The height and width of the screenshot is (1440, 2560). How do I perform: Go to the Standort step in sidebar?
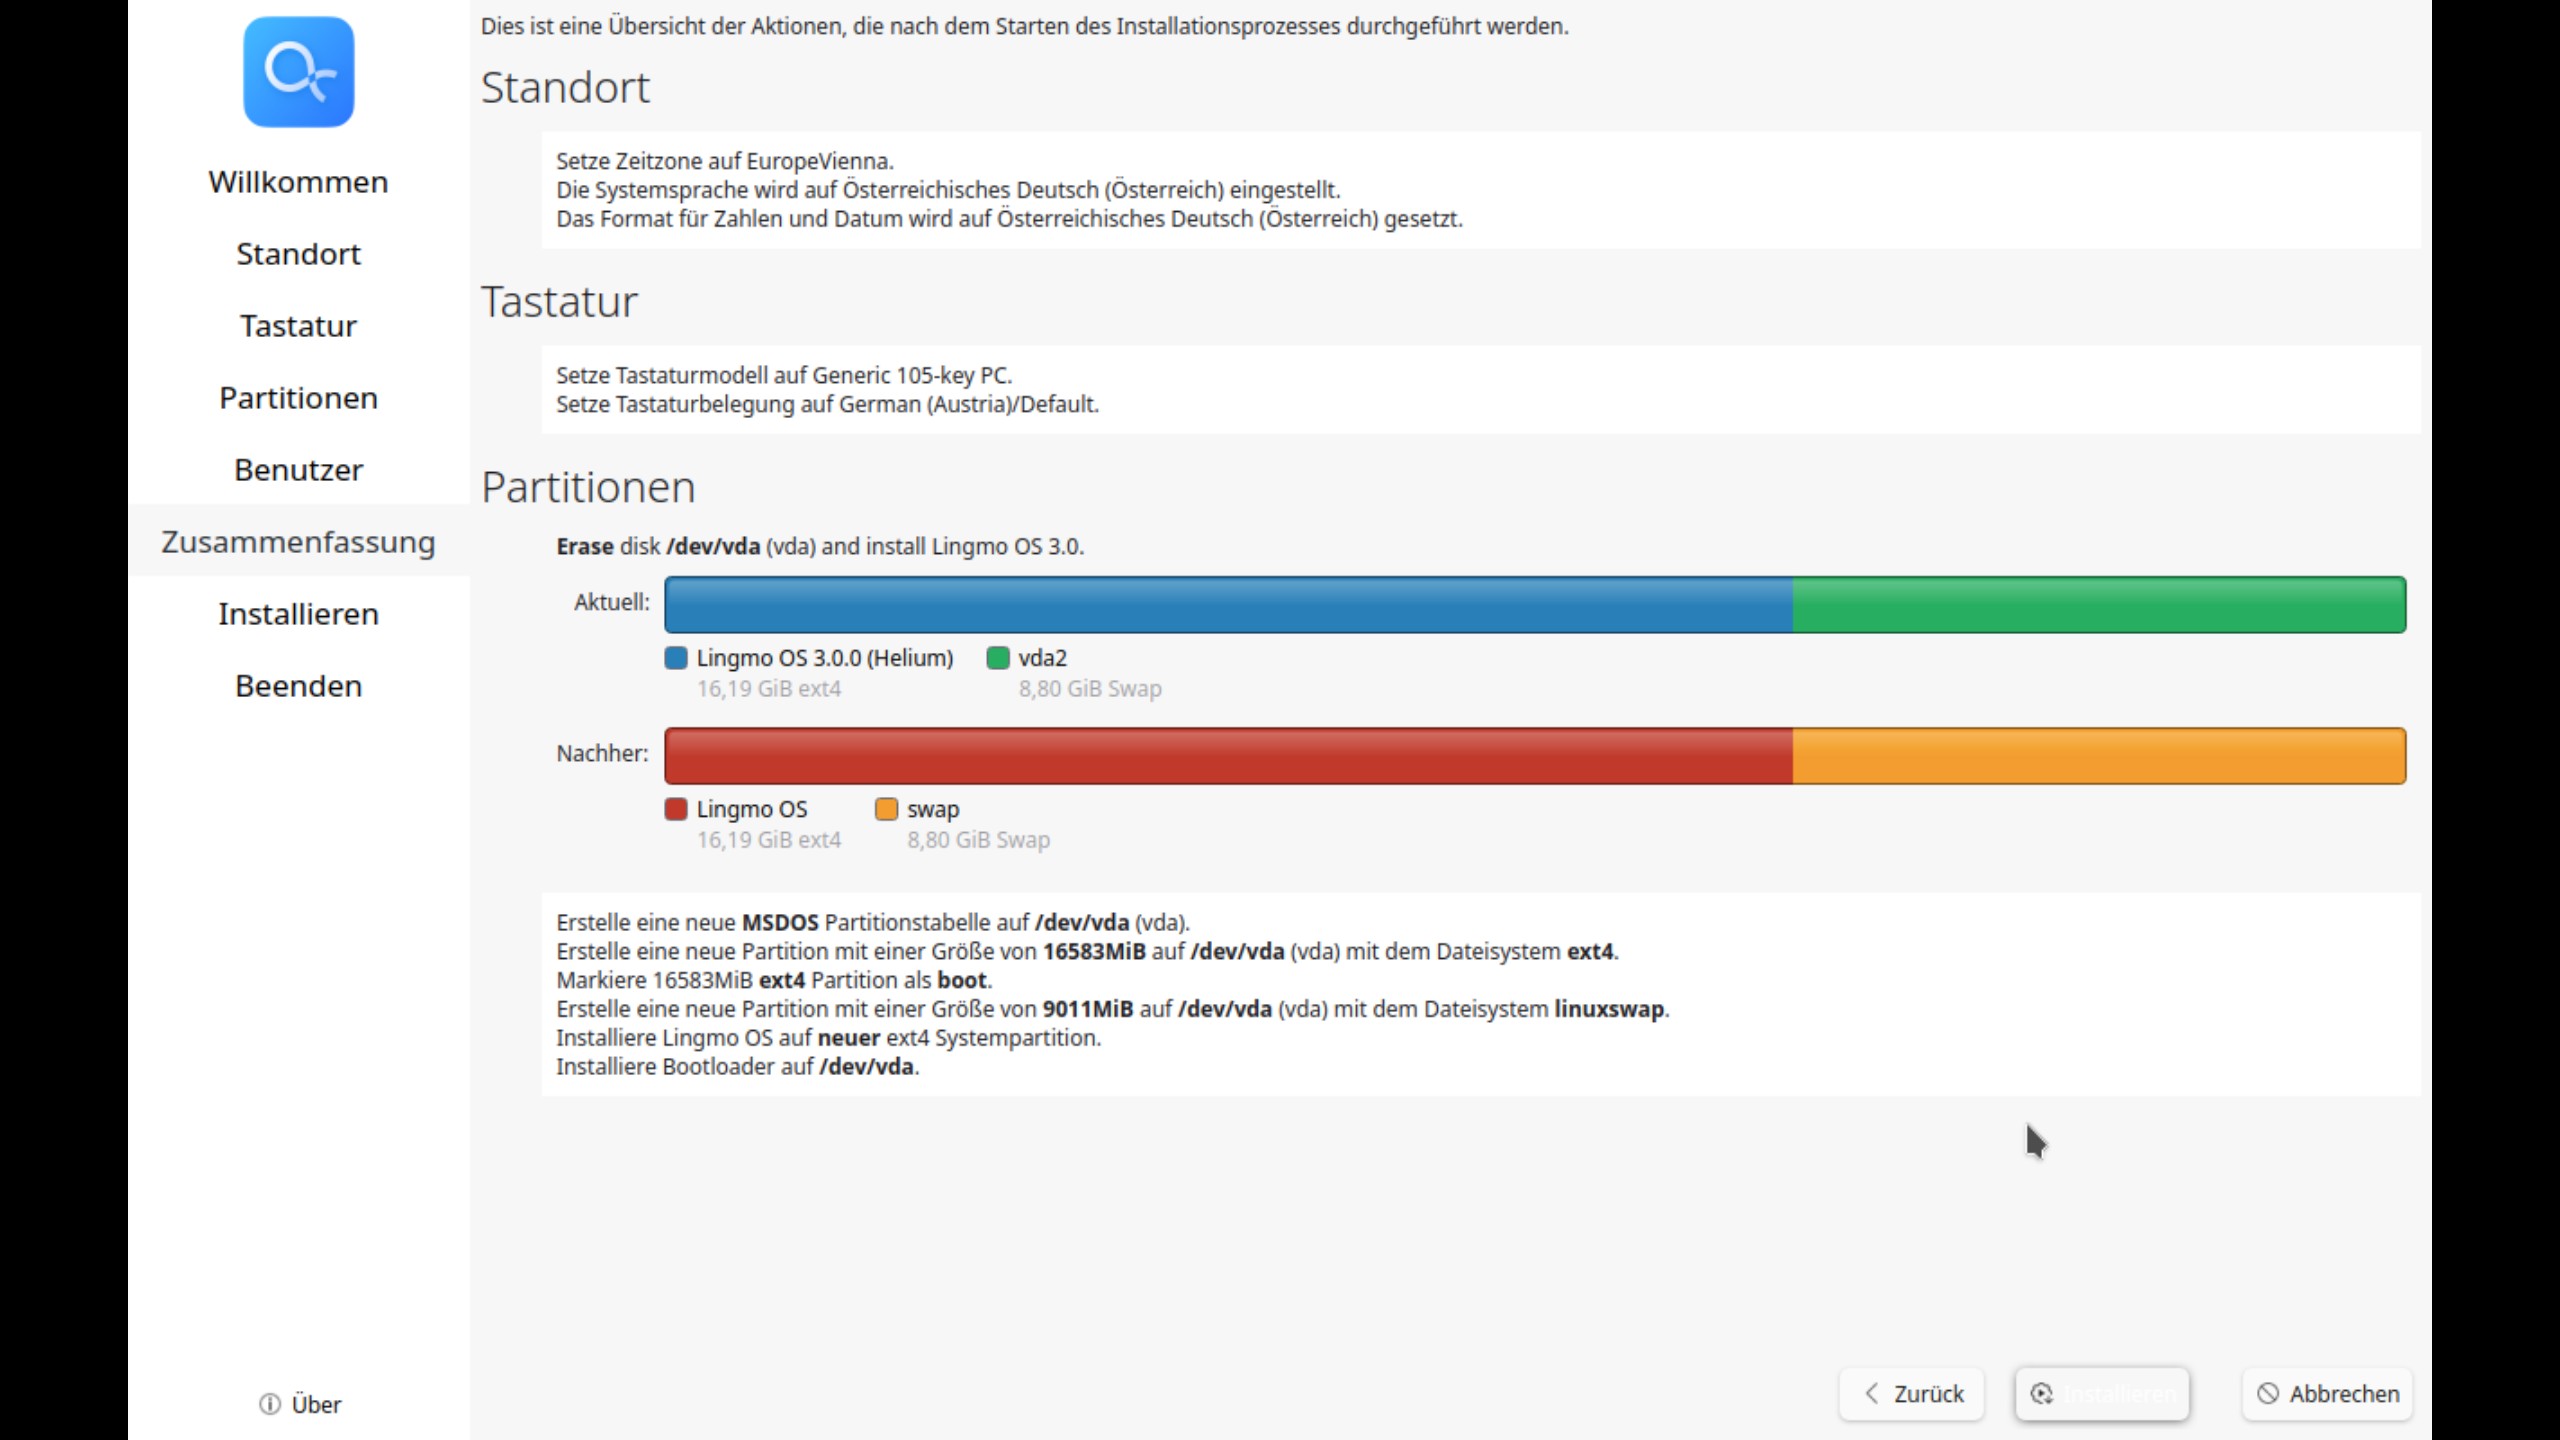tap(298, 254)
